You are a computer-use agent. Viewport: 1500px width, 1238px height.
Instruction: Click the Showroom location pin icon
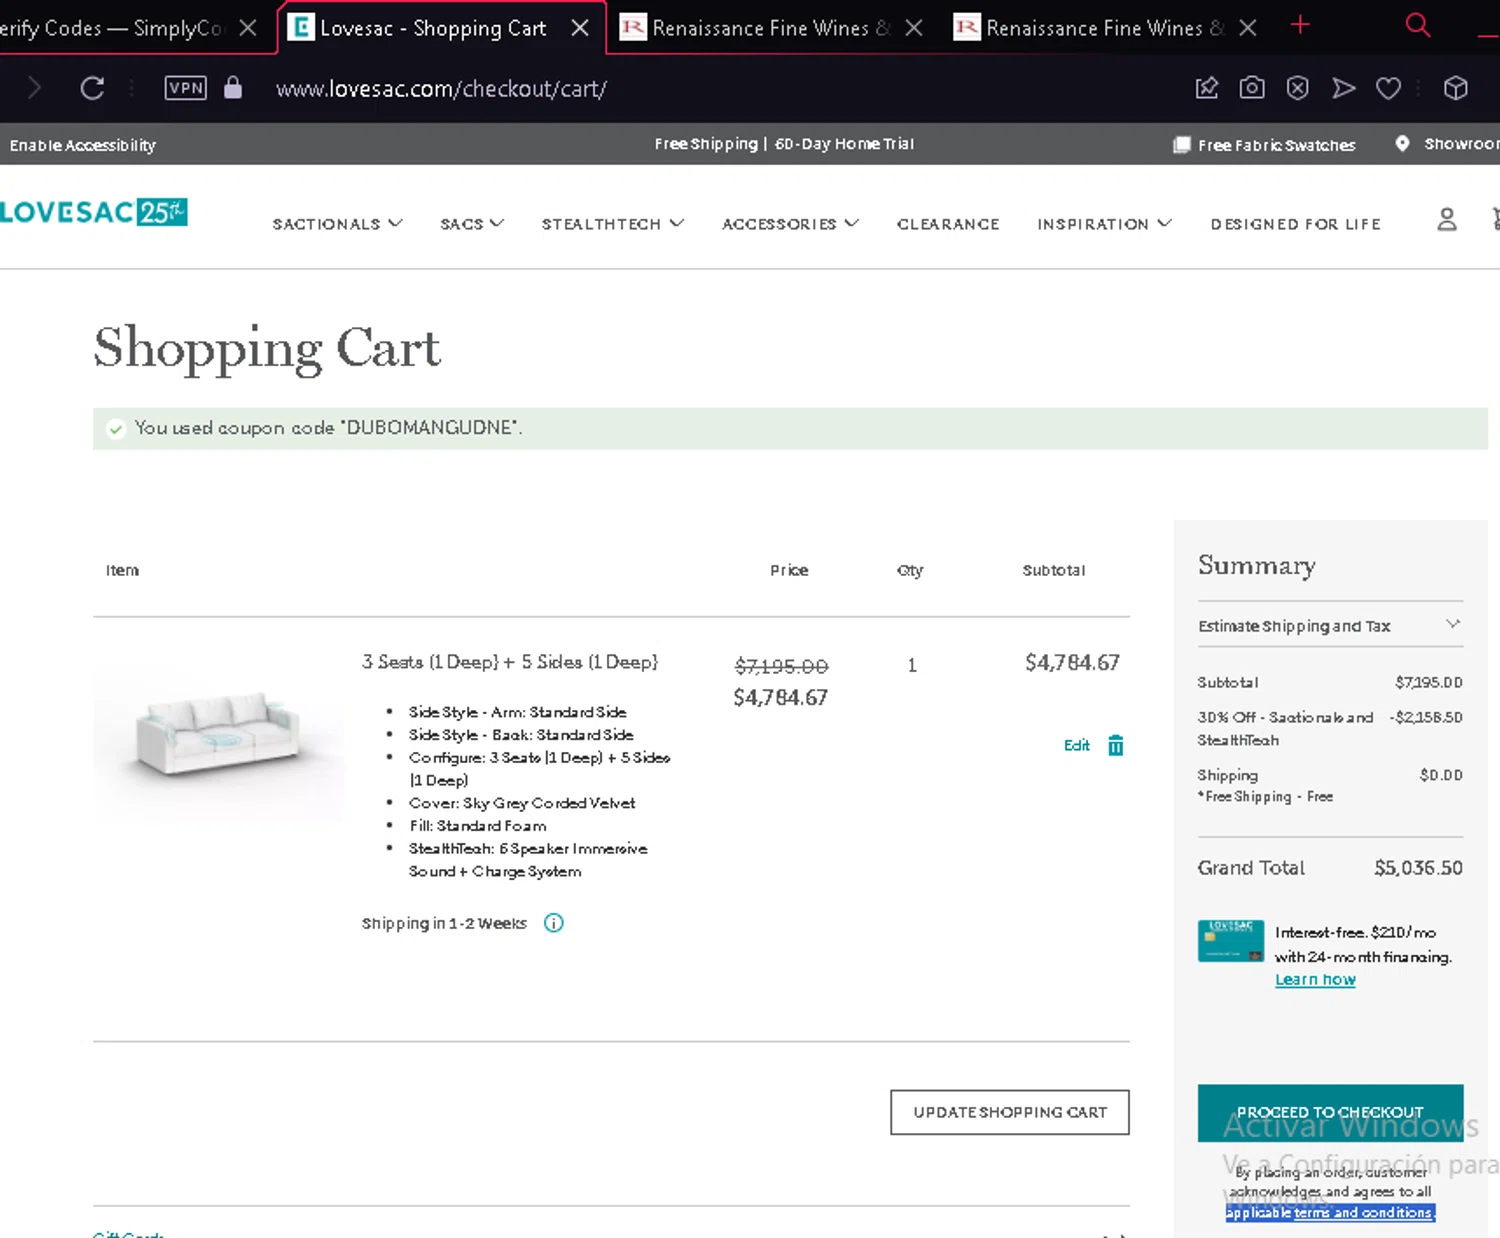click(x=1402, y=144)
